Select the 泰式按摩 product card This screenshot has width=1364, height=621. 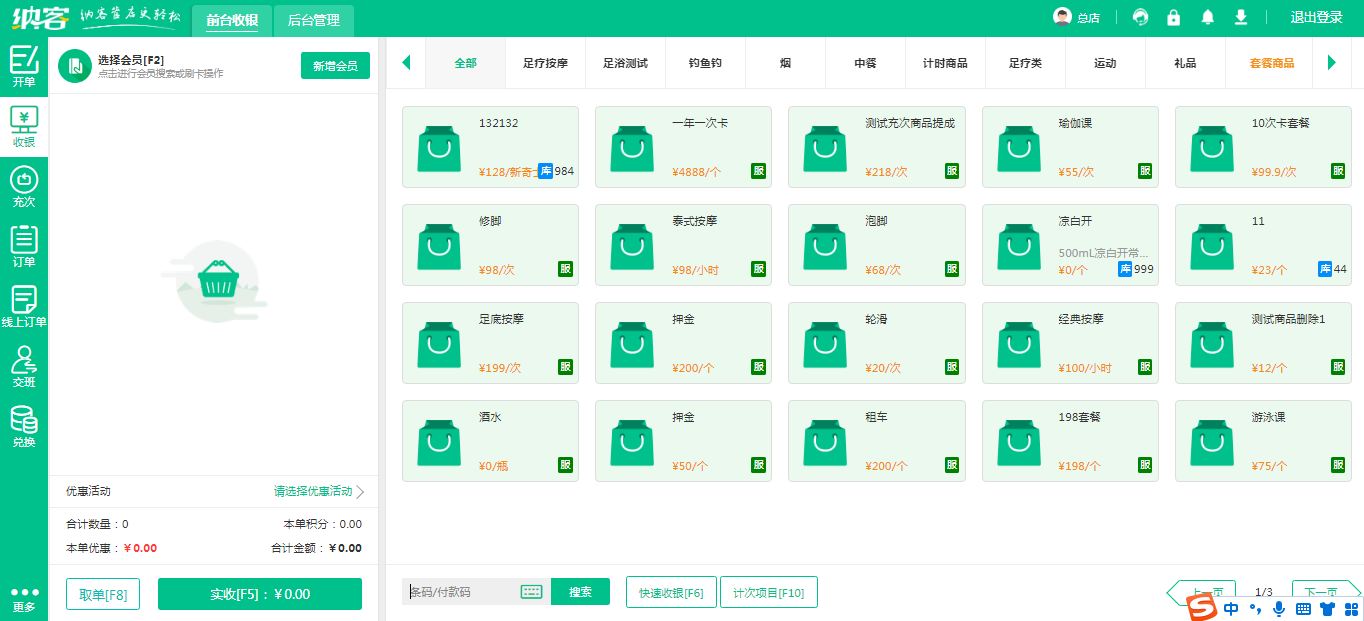pyautogui.click(x=683, y=245)
